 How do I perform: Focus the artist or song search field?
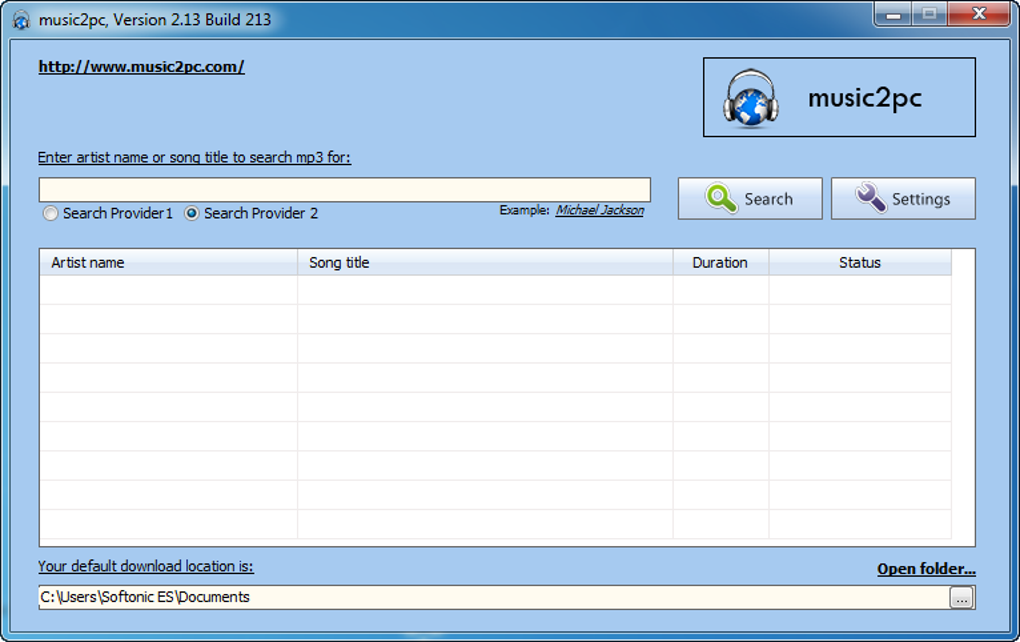click(345, 190)
